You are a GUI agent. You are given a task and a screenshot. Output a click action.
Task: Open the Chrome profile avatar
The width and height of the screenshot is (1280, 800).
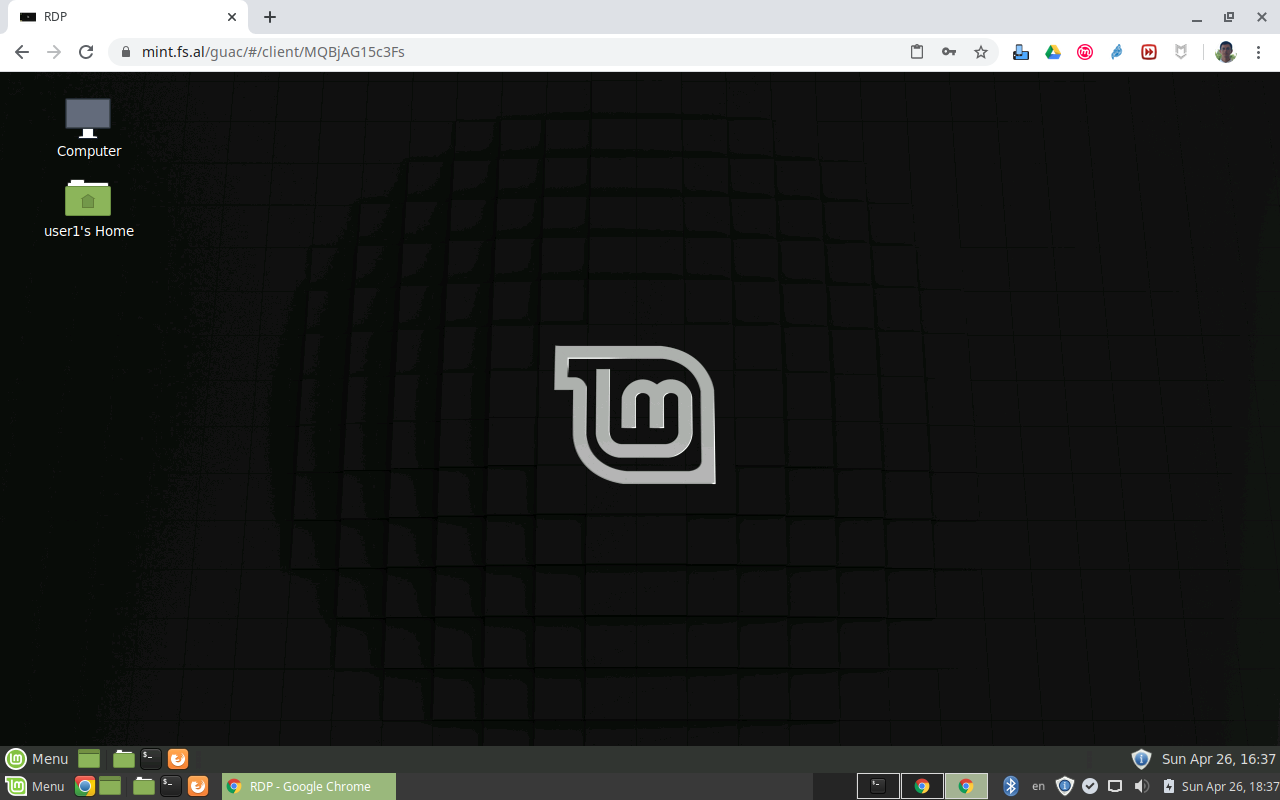pyautogui.click(x=1226, y=52)
